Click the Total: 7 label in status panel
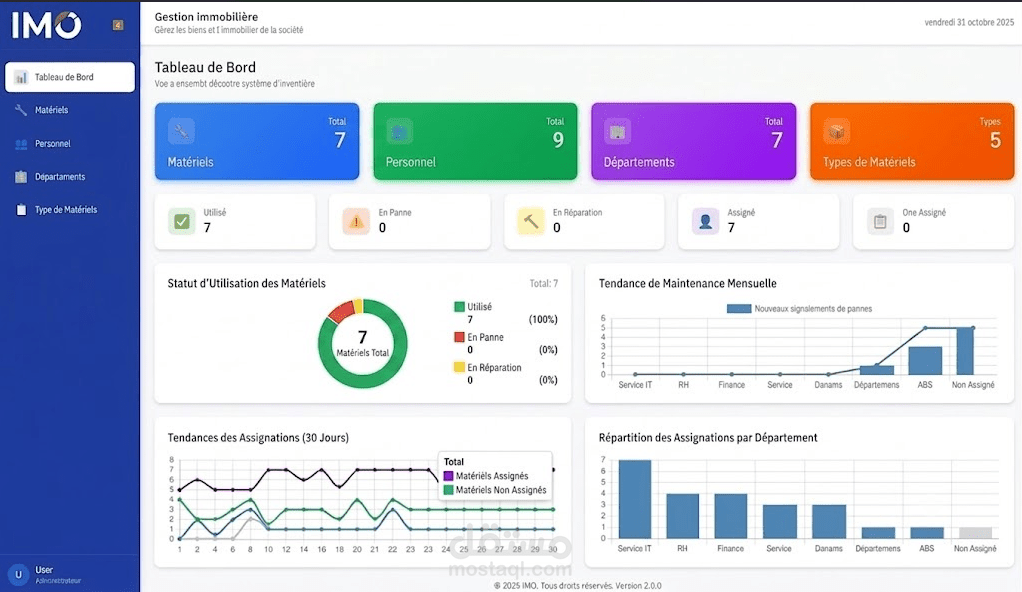The width and height of the screenshot is (1022, 592). (544, 284)
